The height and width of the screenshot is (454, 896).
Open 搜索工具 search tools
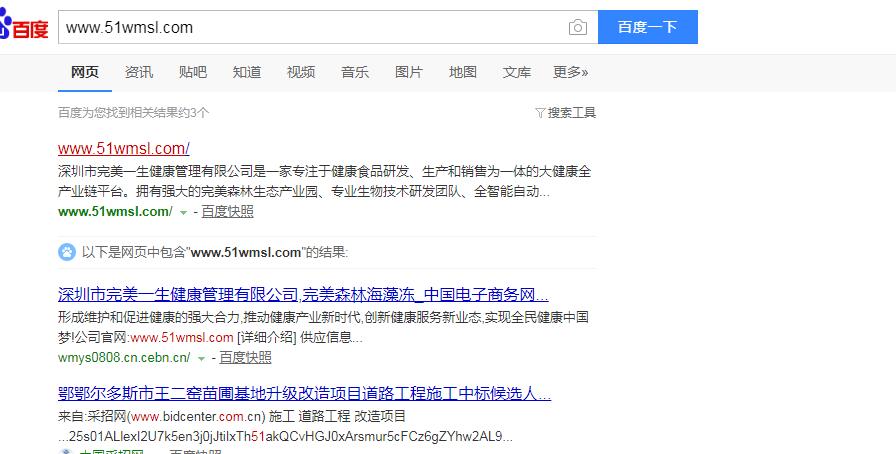tap(571, 113)
